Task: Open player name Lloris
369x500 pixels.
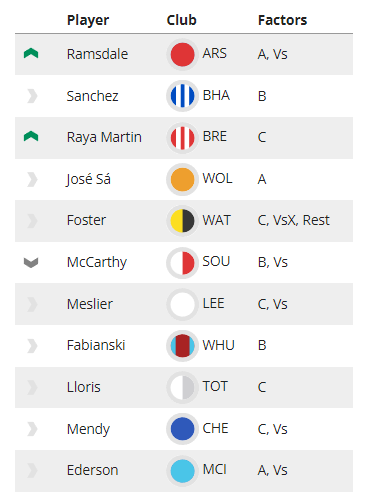Action: 84,387
